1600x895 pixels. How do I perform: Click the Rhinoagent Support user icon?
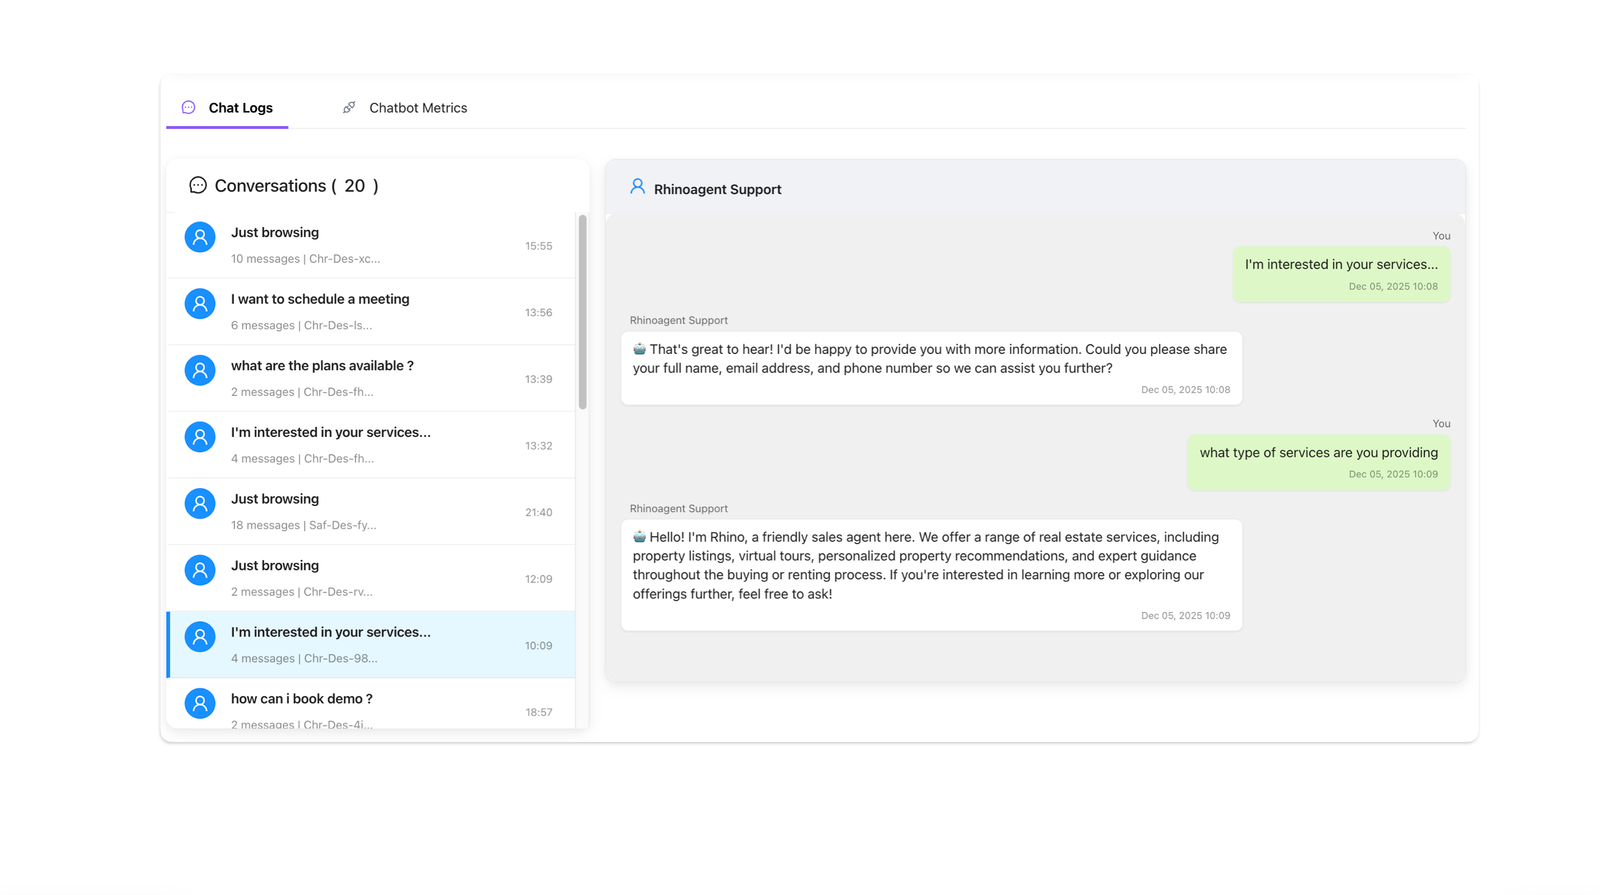click(x=637, y=186)
